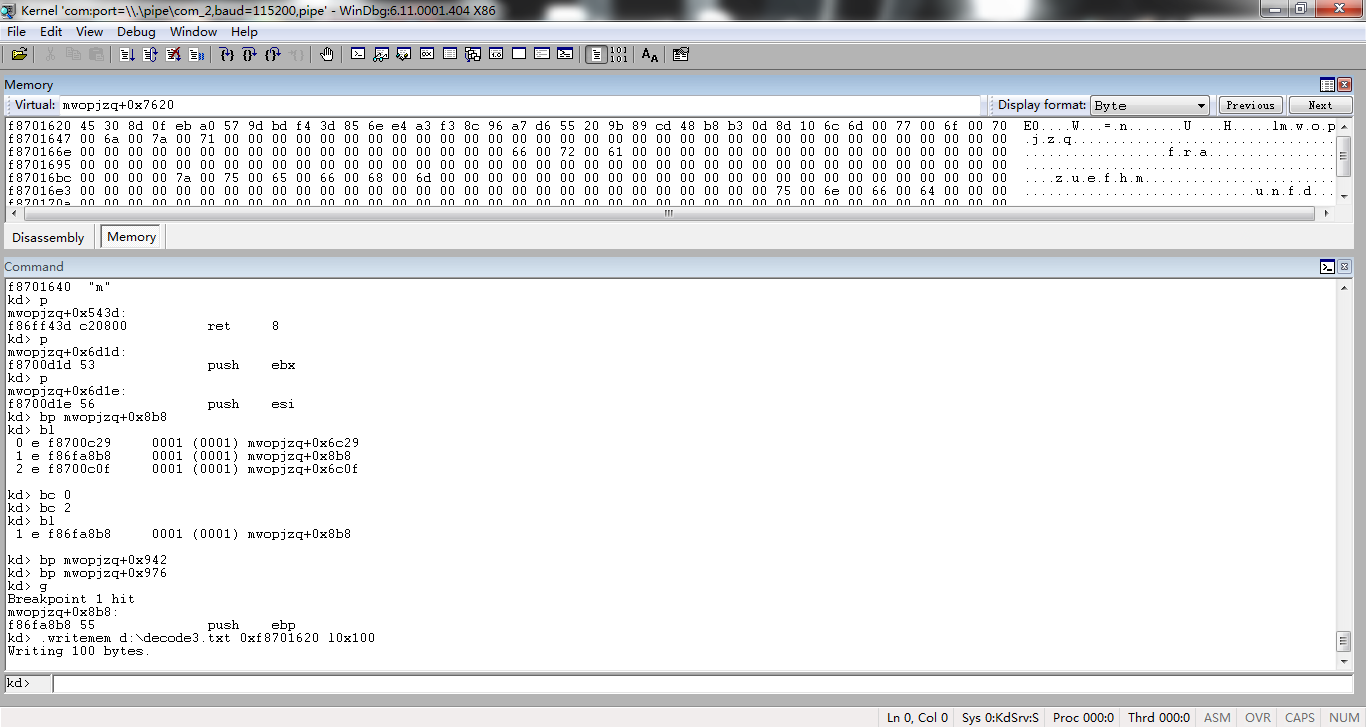Close the Memory docked window
Viewport: 1366px width, 728px height.
[x=1344, y=85]
